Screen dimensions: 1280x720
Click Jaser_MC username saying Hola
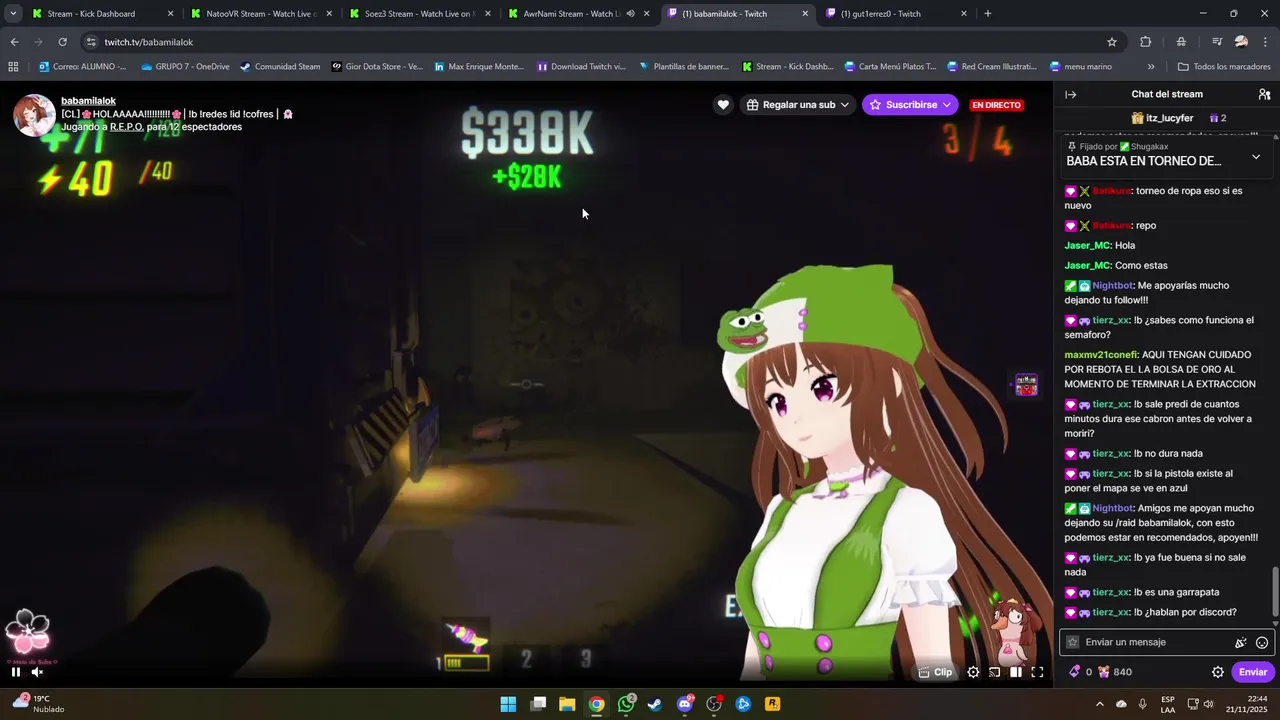(x=1087, y=245)
